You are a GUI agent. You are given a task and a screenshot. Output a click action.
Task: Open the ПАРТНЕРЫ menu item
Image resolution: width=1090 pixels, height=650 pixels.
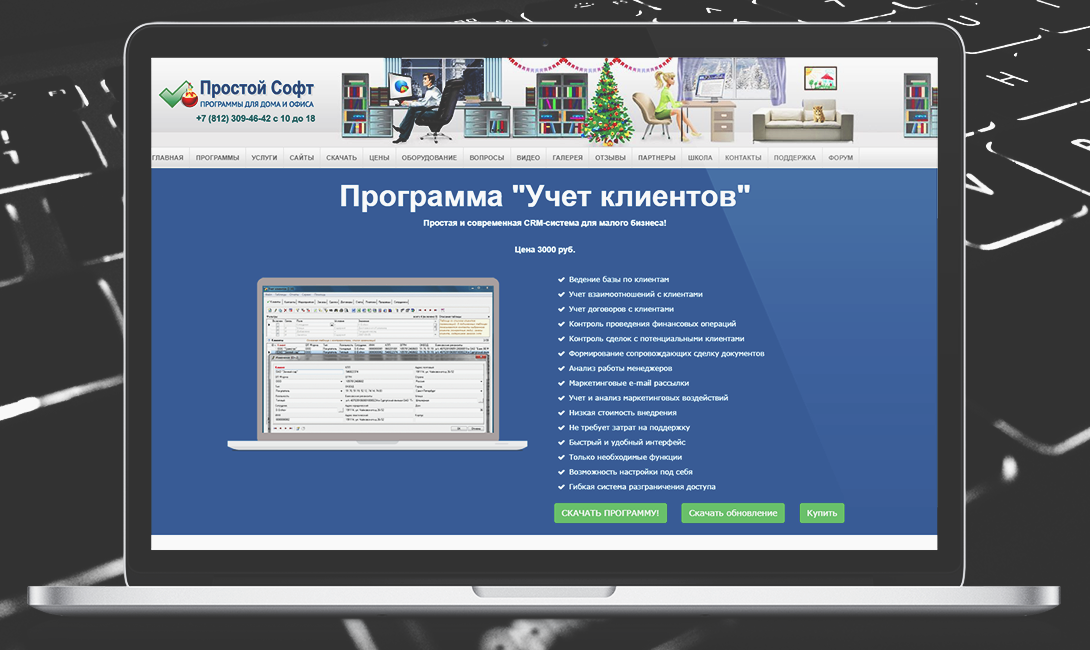tap(657, 158)
